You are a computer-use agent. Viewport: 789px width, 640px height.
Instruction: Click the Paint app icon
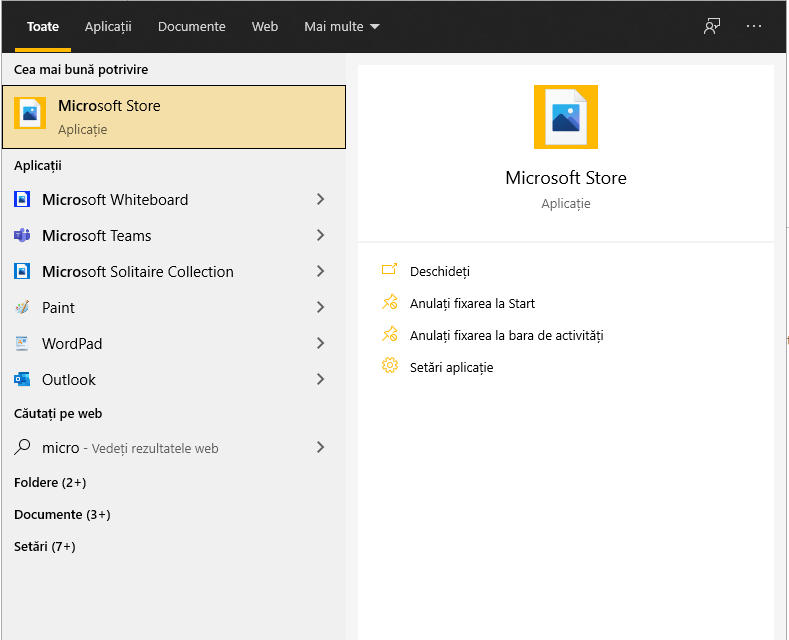(22, 307)
